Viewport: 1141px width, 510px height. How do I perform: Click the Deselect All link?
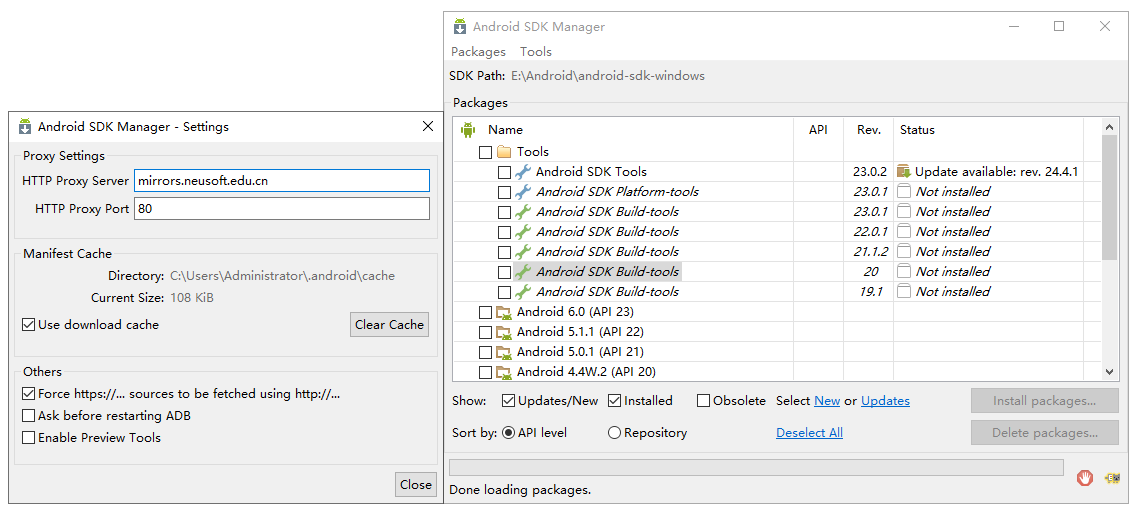click(x=809, y=433)
